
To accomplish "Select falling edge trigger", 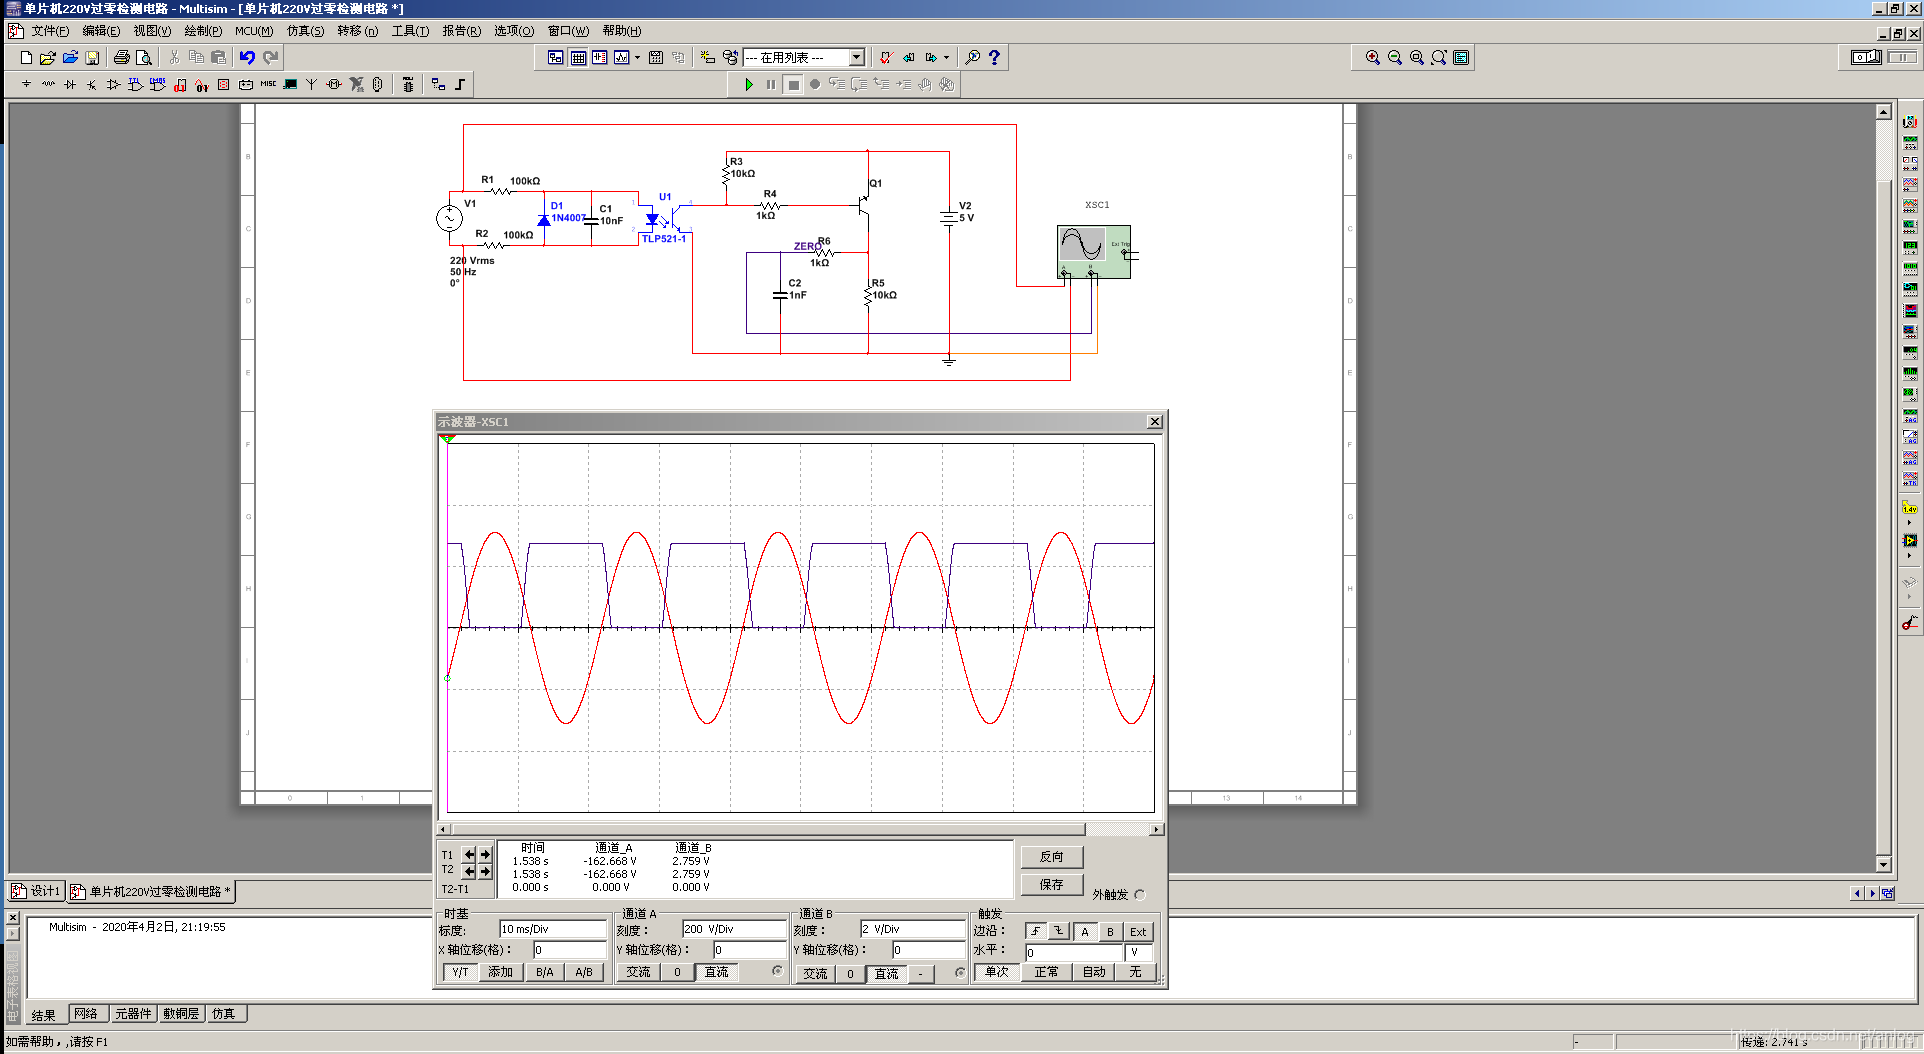I will tap(1059, 931).
